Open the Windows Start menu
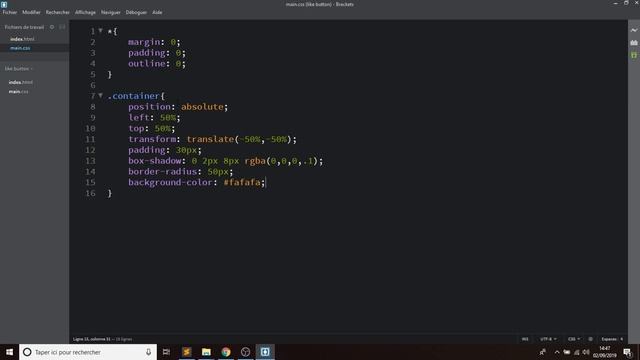 [9, 352]
